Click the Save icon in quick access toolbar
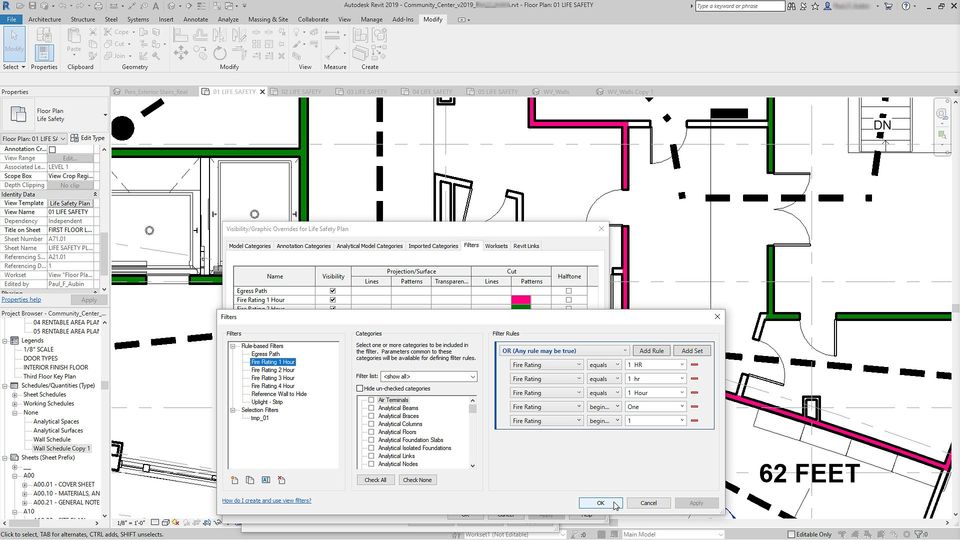960x540 pixels. click(33, 6)
